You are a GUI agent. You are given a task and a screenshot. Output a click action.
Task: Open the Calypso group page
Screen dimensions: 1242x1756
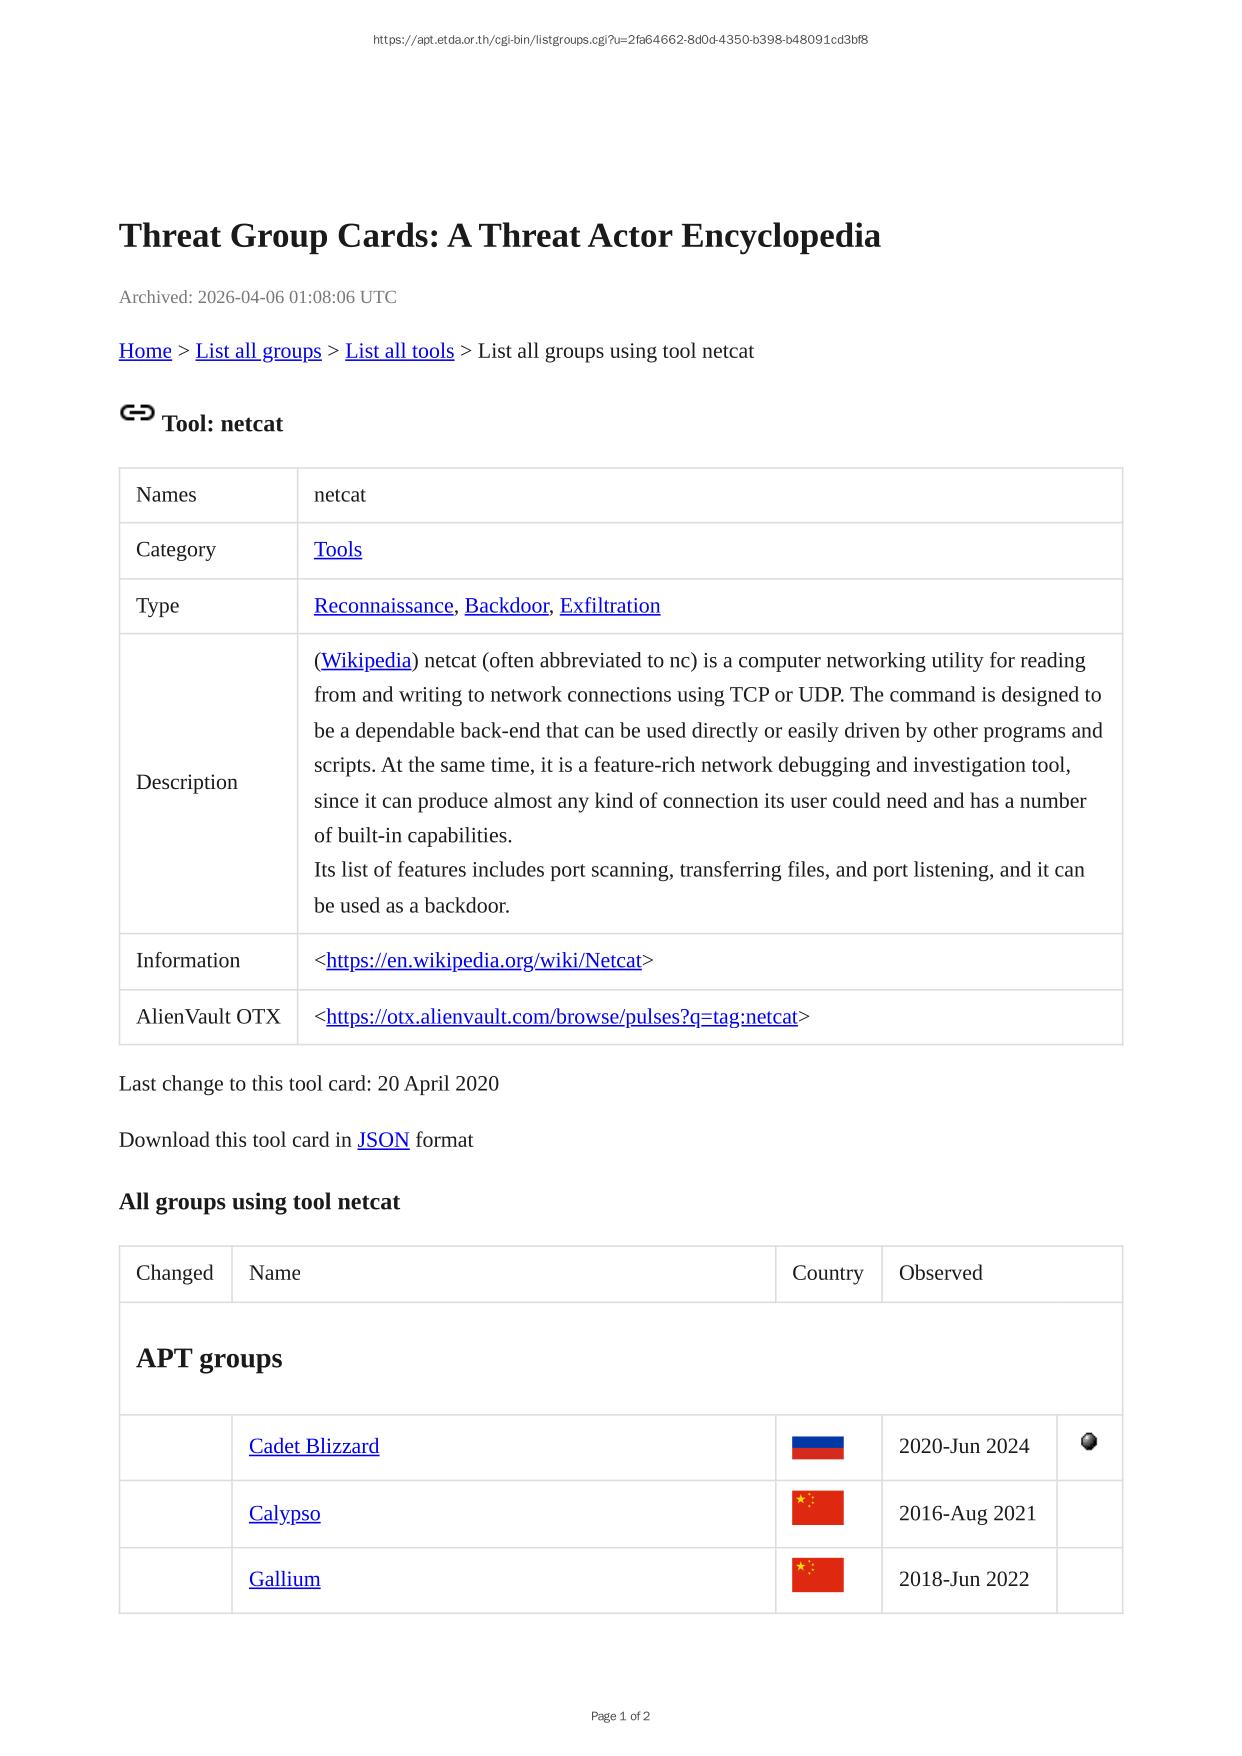pyautogui.click(x=285, y=1513)
